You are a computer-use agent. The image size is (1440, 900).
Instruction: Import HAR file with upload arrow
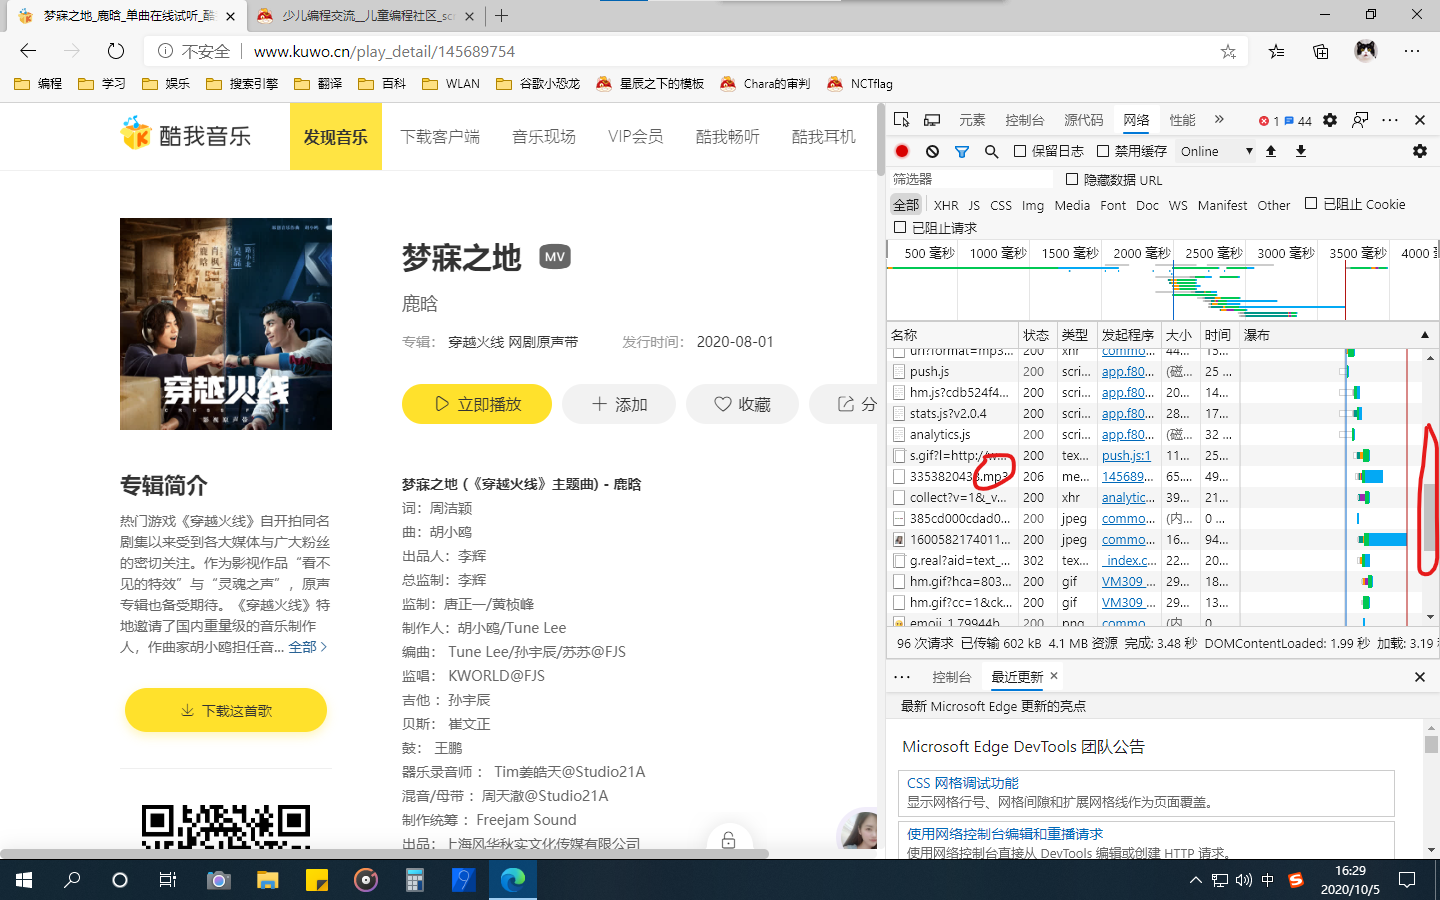coord(1271,151)
